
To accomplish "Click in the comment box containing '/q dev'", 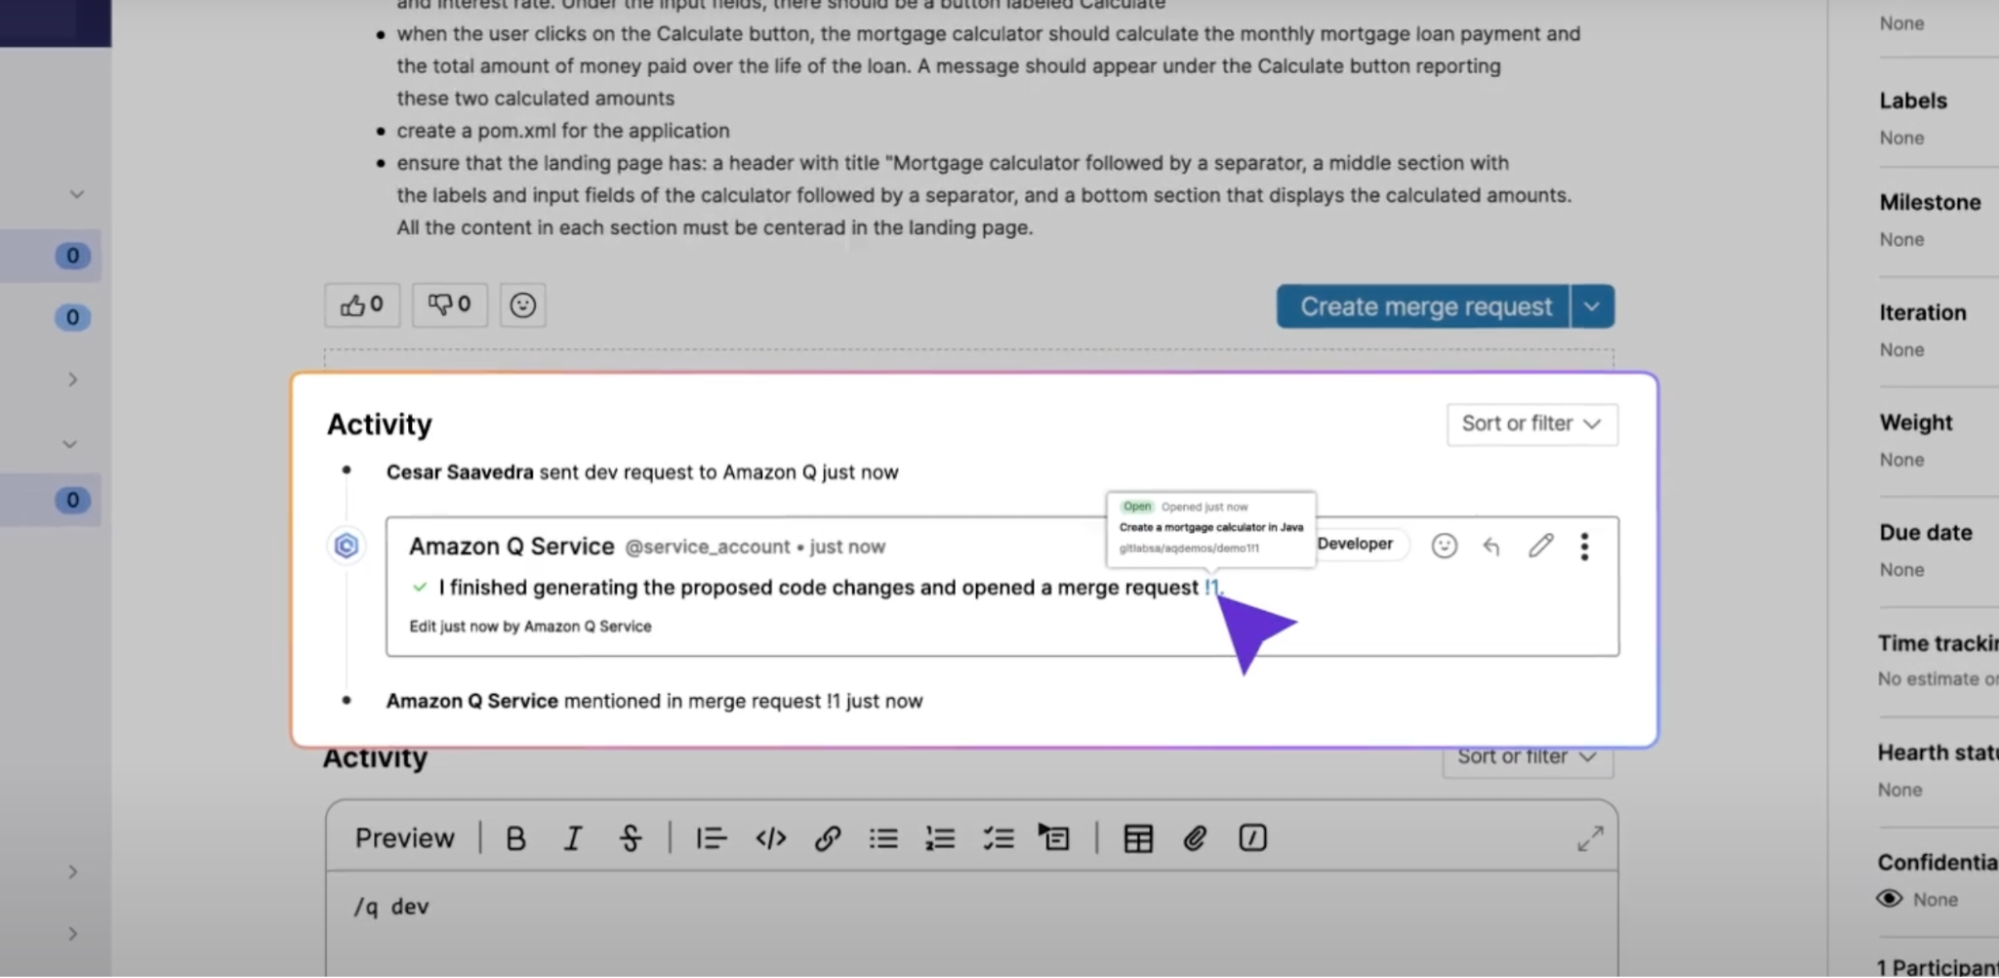I will (971, 922).
